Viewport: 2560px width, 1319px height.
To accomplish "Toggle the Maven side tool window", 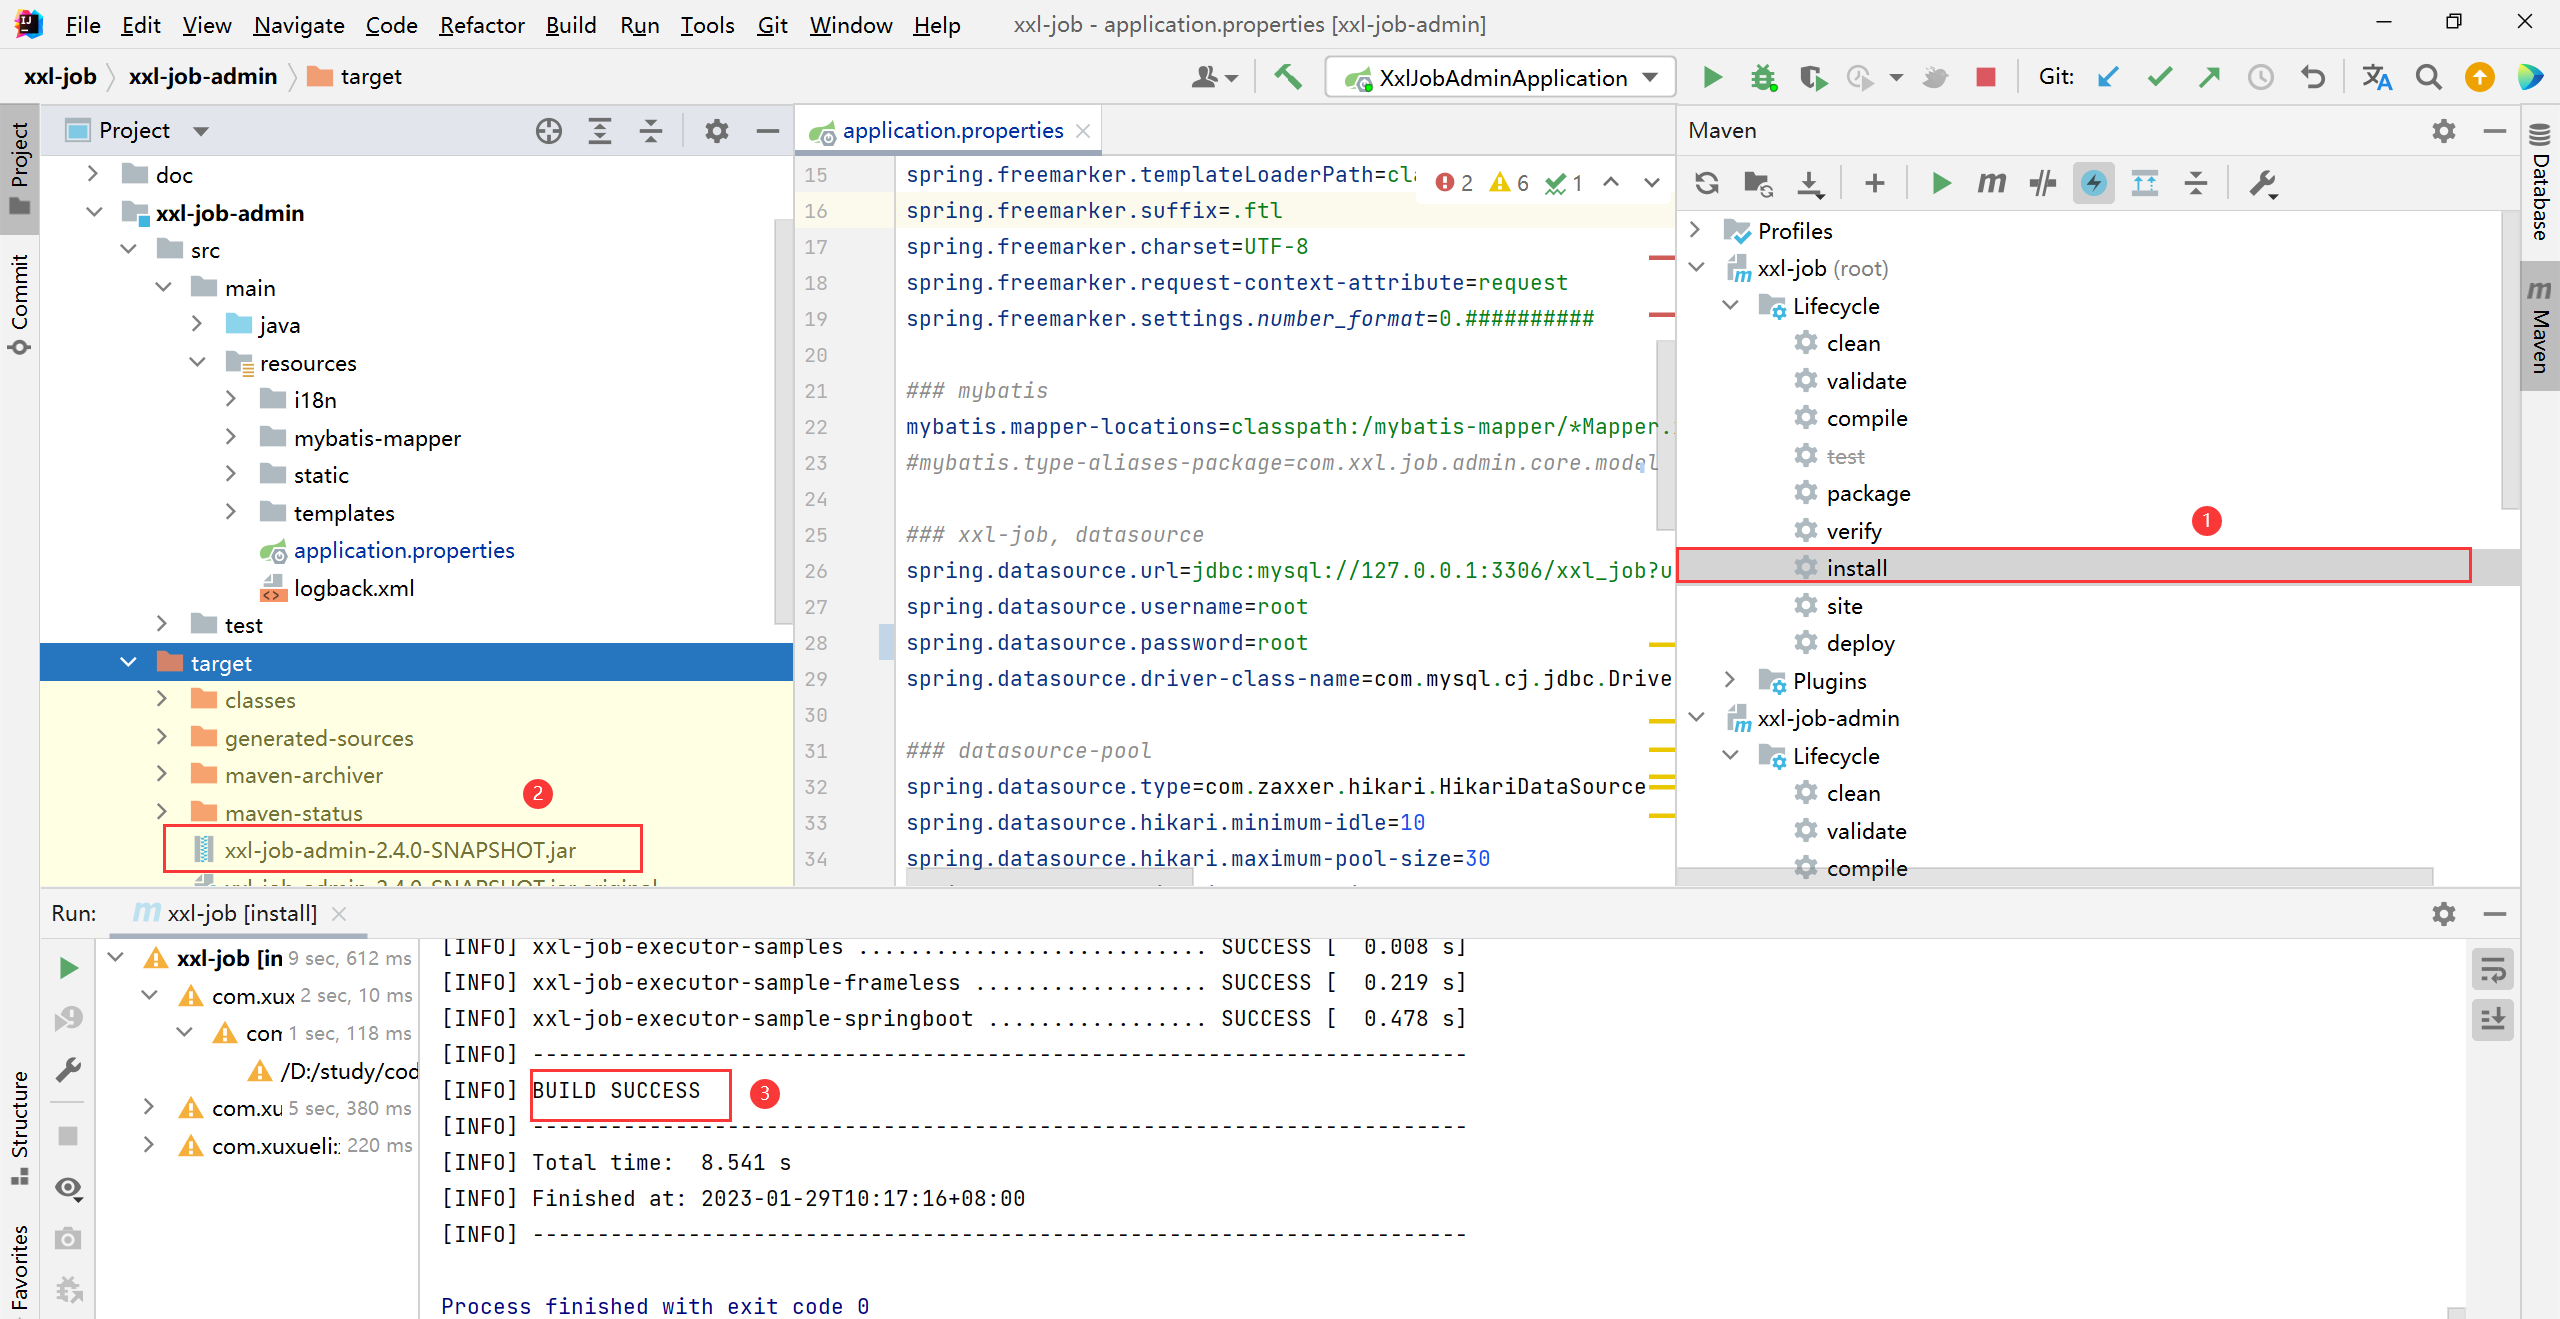I will point(2540,326).
